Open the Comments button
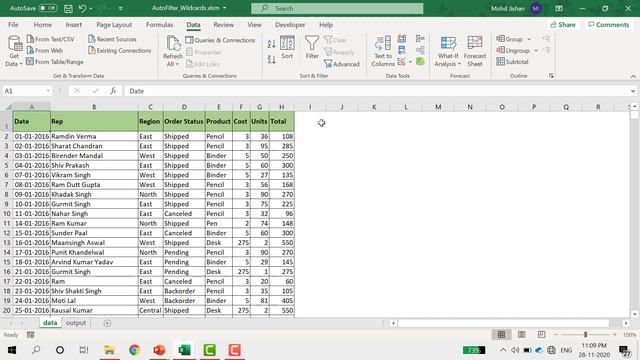This screenshot has height=360, width=640. point(608,24)
